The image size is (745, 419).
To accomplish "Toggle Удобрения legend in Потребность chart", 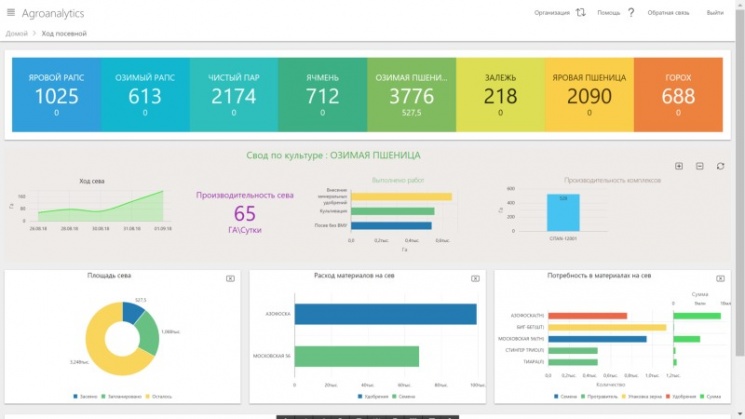I will point(681,396).
